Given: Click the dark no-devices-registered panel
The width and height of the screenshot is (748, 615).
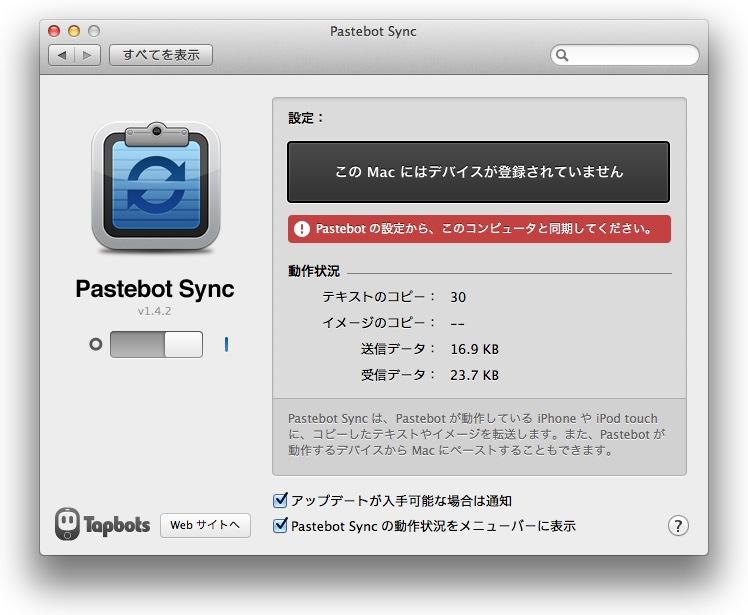Looking at the screenshot, I should [x=478, y=172].
